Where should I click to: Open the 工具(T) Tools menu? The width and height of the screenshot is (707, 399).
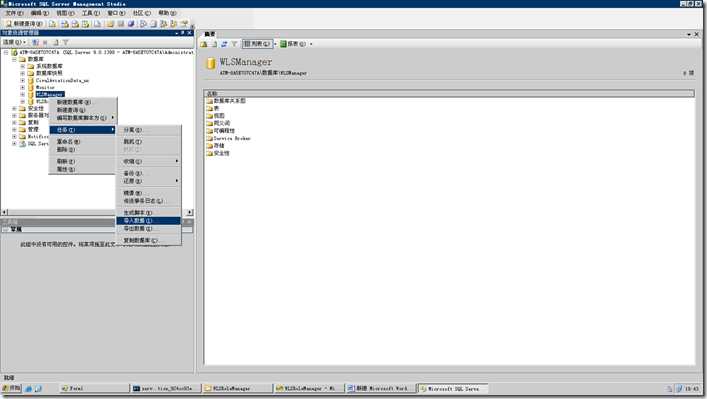pos(91,13)
